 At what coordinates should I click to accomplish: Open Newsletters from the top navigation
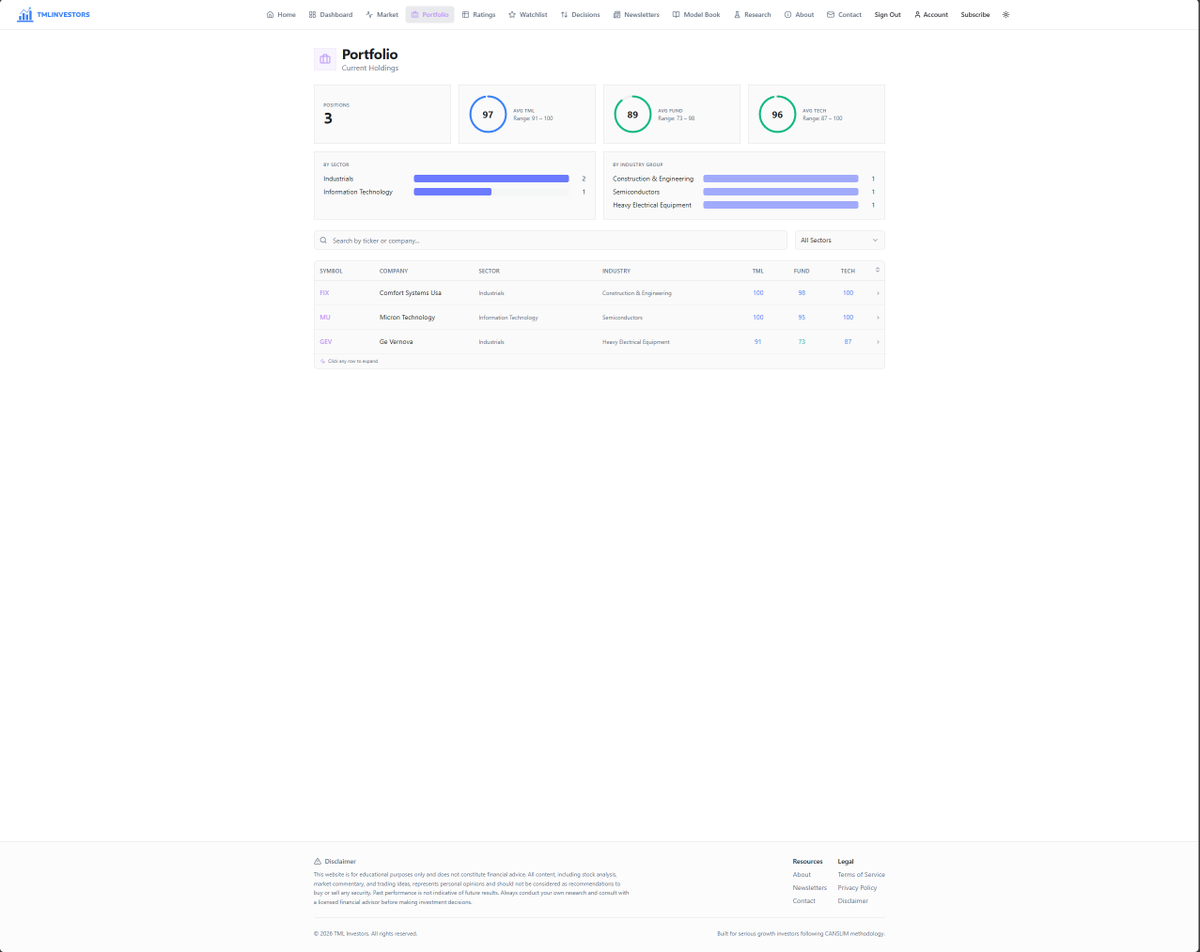pos(636,15)
